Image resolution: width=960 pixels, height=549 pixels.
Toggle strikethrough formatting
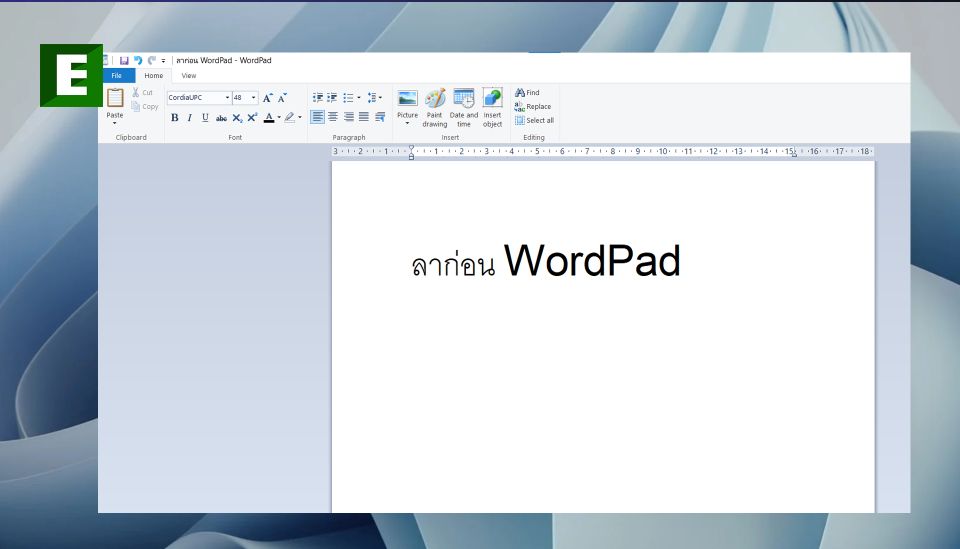click(221, 118)
